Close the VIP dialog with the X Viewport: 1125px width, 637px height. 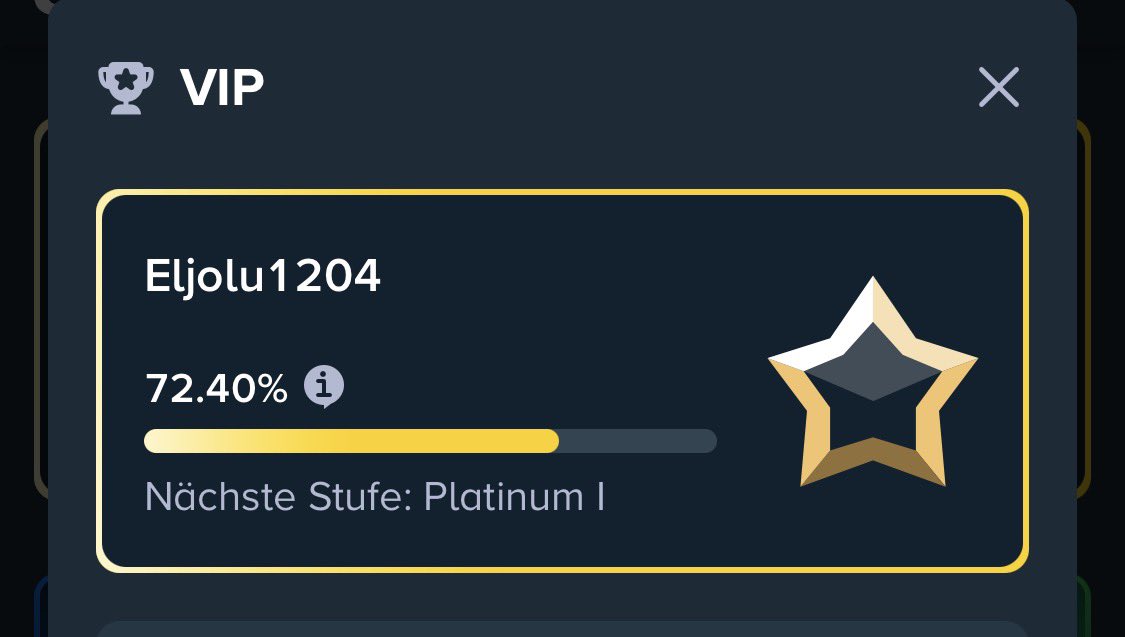tap(999, 87)
